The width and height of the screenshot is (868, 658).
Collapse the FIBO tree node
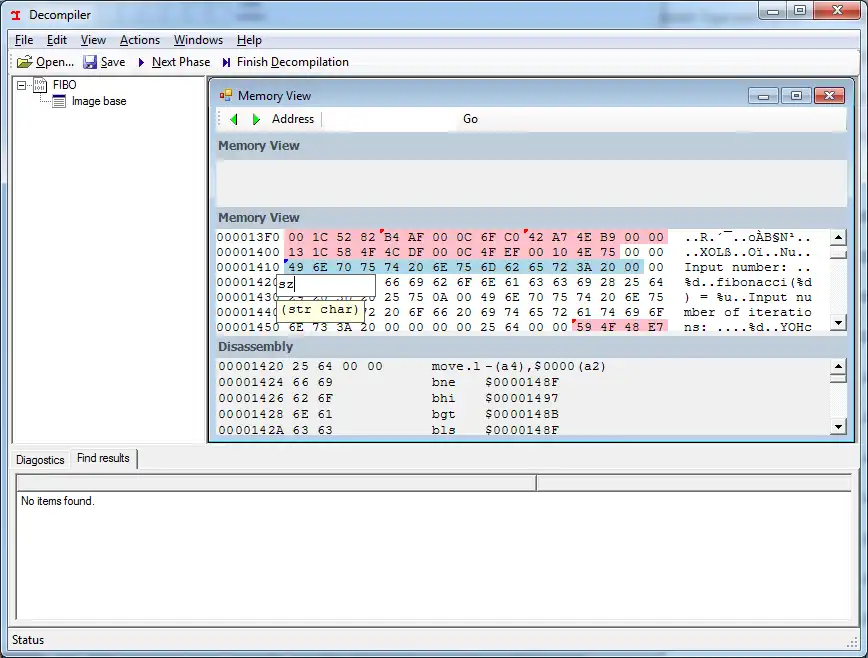[23, 85]
